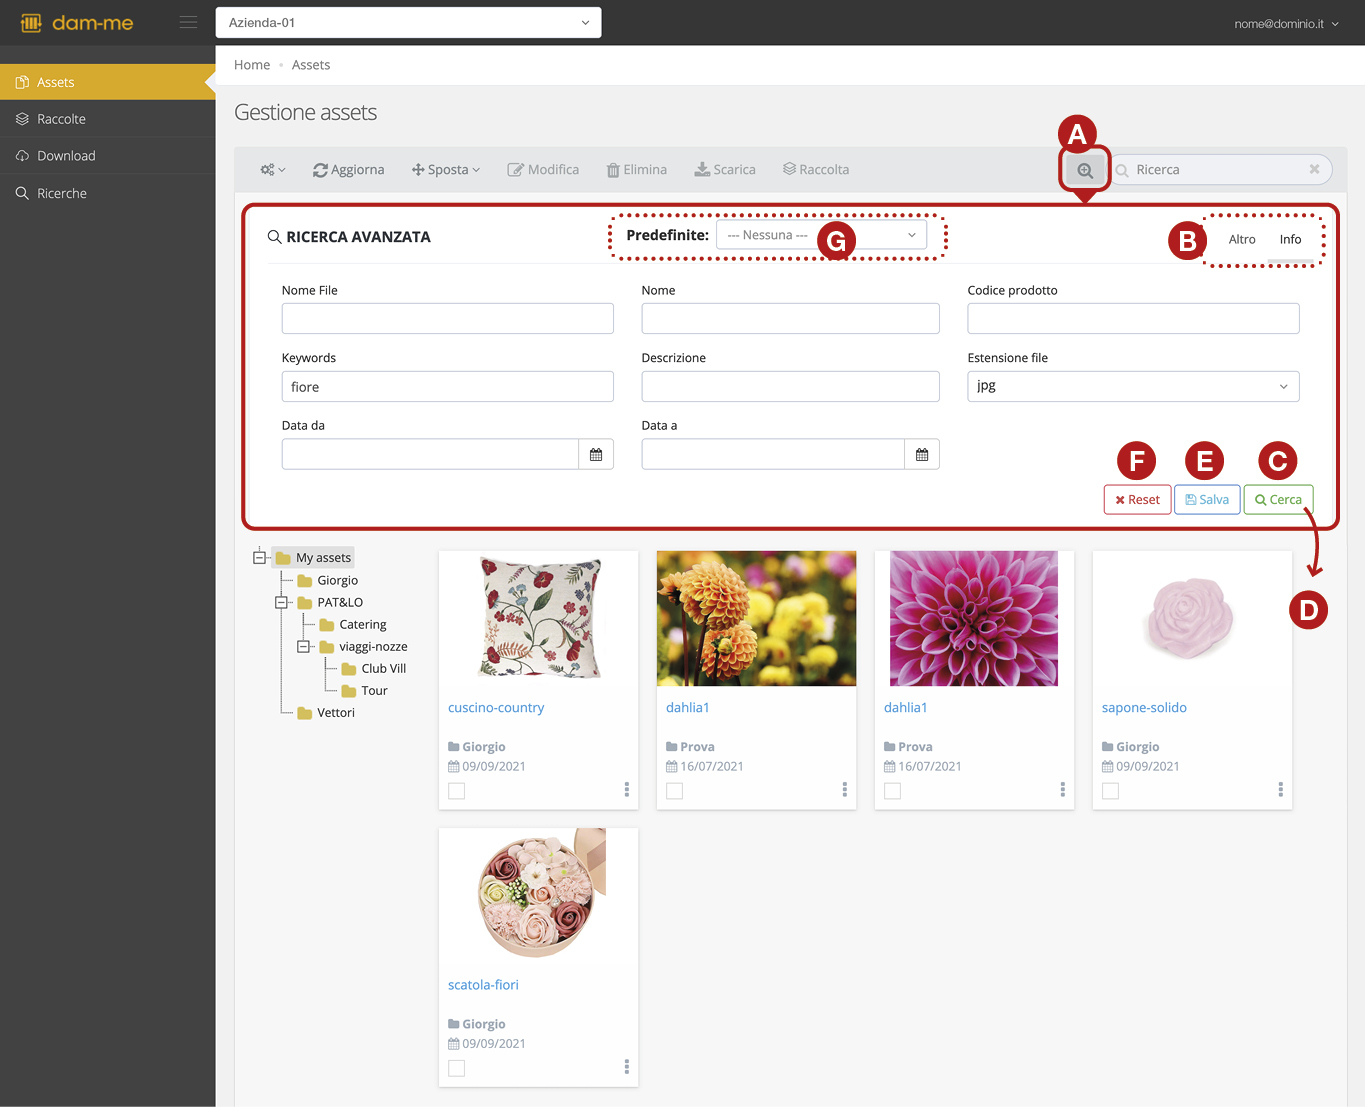This screenshot has width=1365, height=1107.
Task: Click Nome File input field
Action: pos(448,319)
